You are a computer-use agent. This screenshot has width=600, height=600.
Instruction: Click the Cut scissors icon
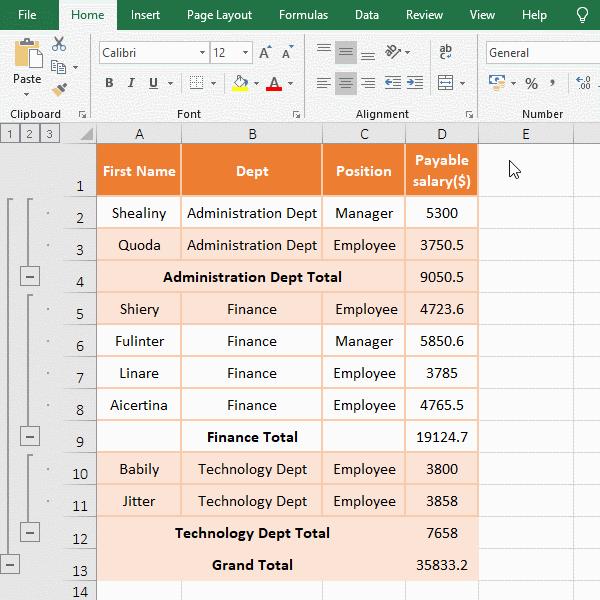pyautogui.click(x=59, y=44)
